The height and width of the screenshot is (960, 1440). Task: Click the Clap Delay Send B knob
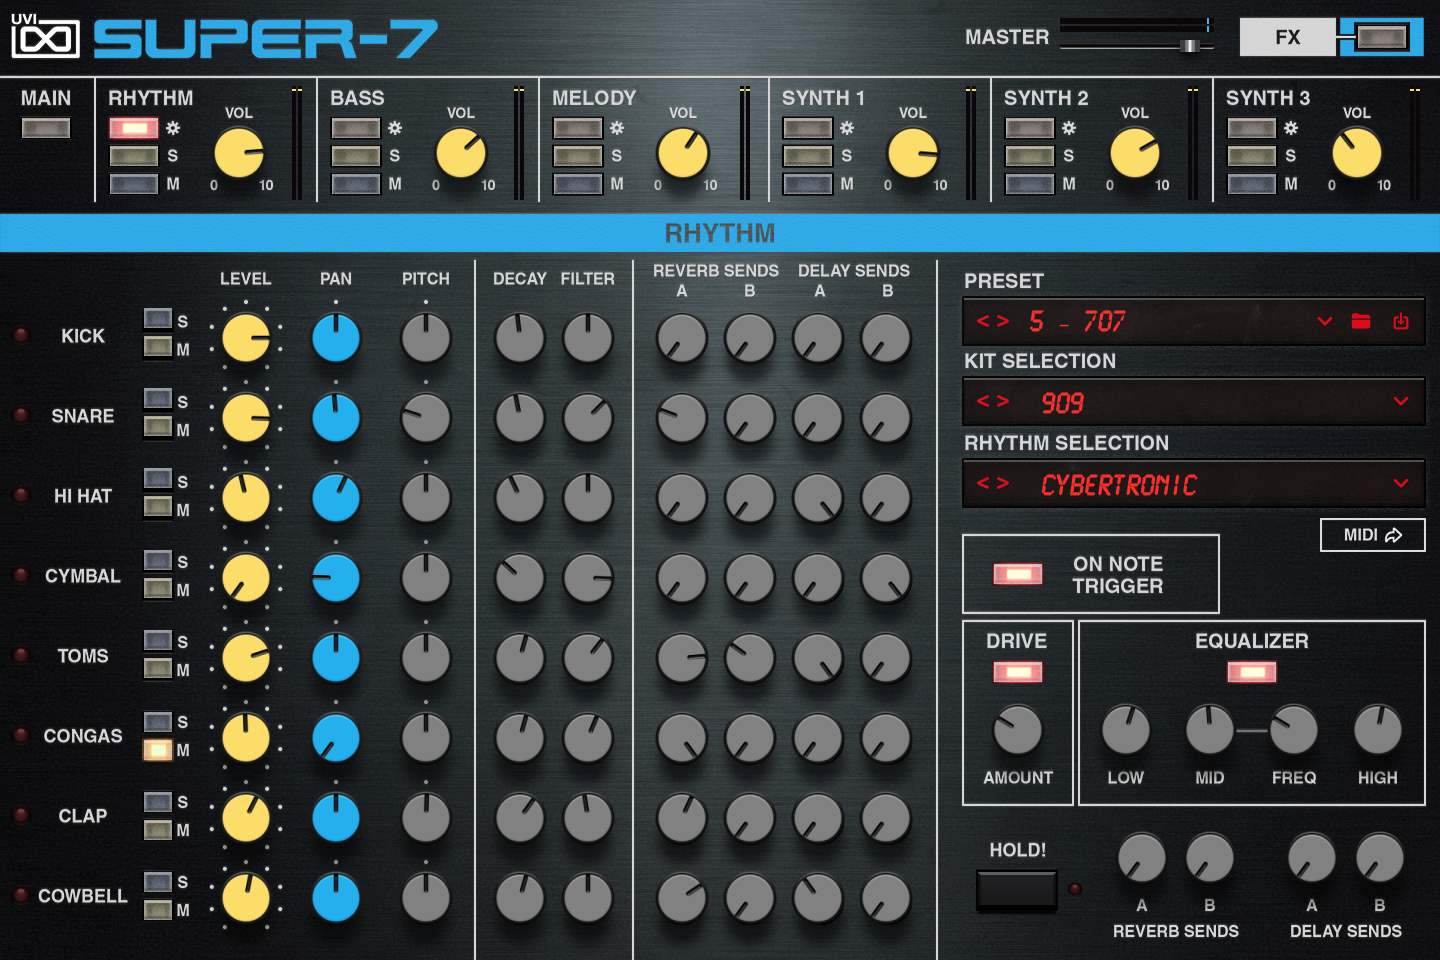pyautogui.click(x=886, y=818)
